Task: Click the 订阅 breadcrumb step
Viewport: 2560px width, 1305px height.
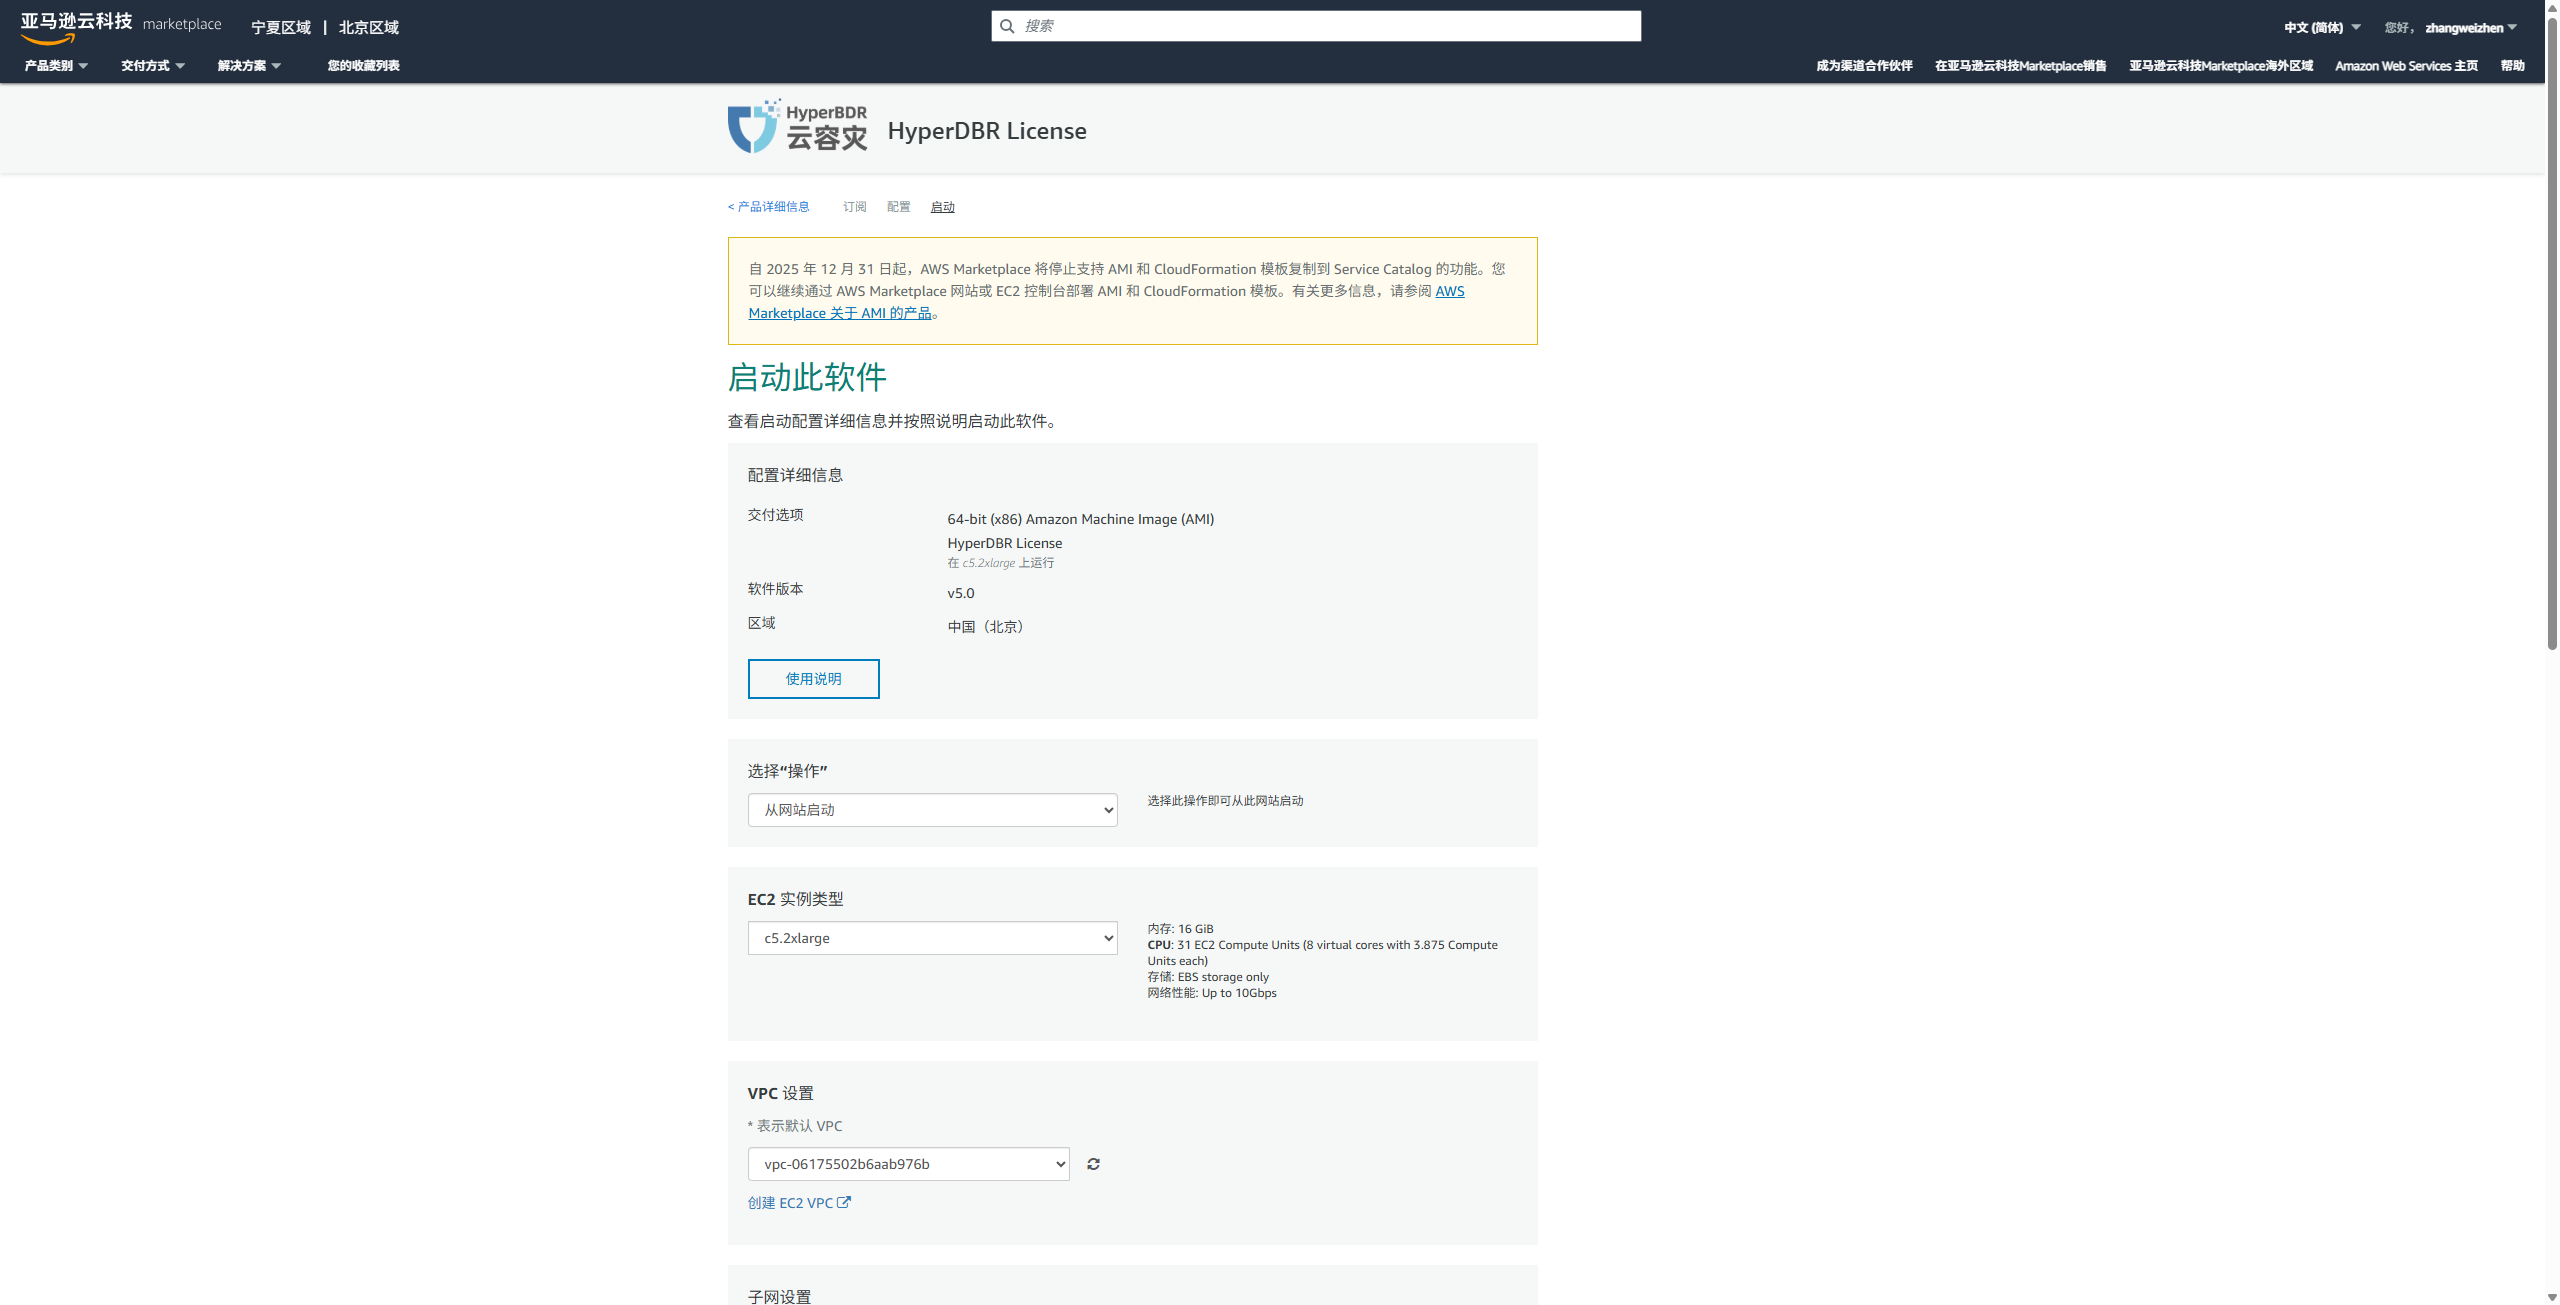Action: tap(854, 207)
